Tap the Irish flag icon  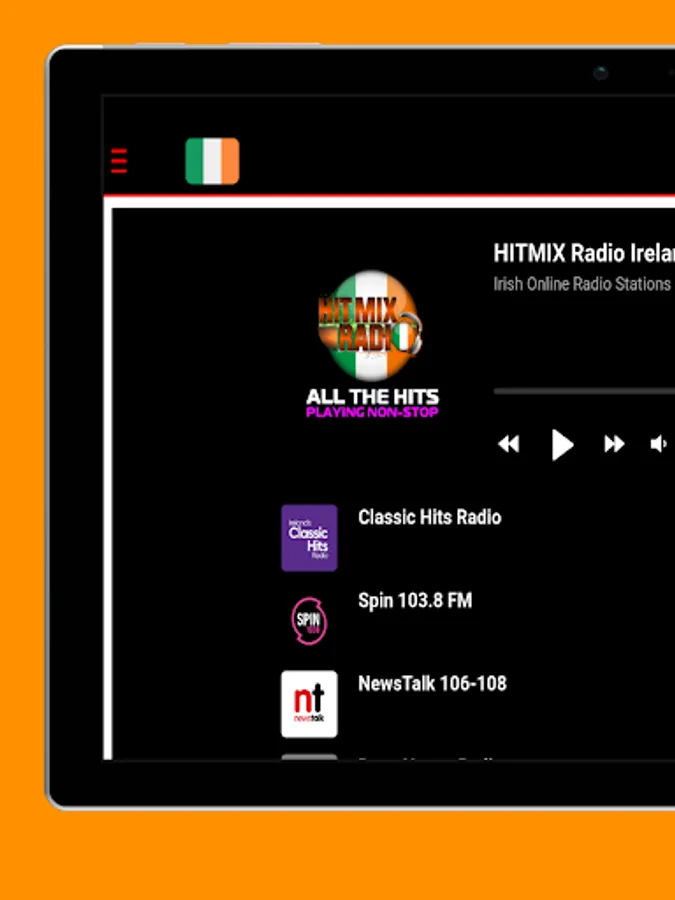pos(212,161)
